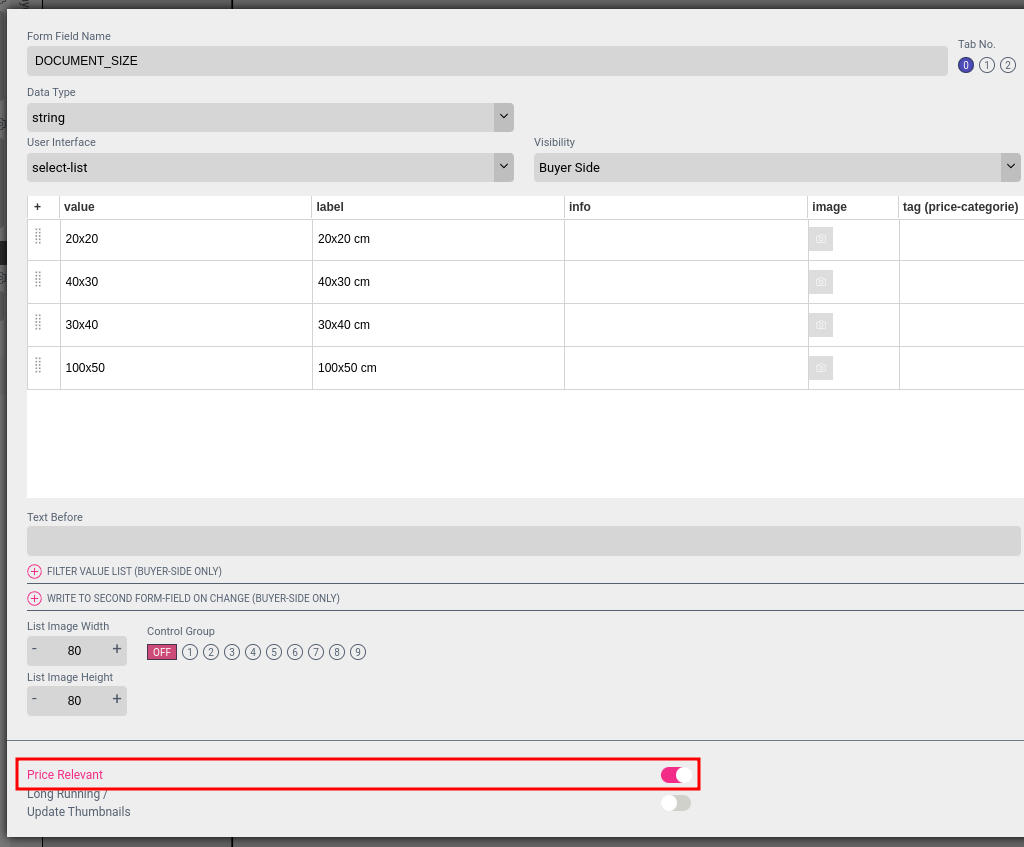The image size is (1024, 847).
Task: Click the label column header
Action: click(x=438, y=207)
